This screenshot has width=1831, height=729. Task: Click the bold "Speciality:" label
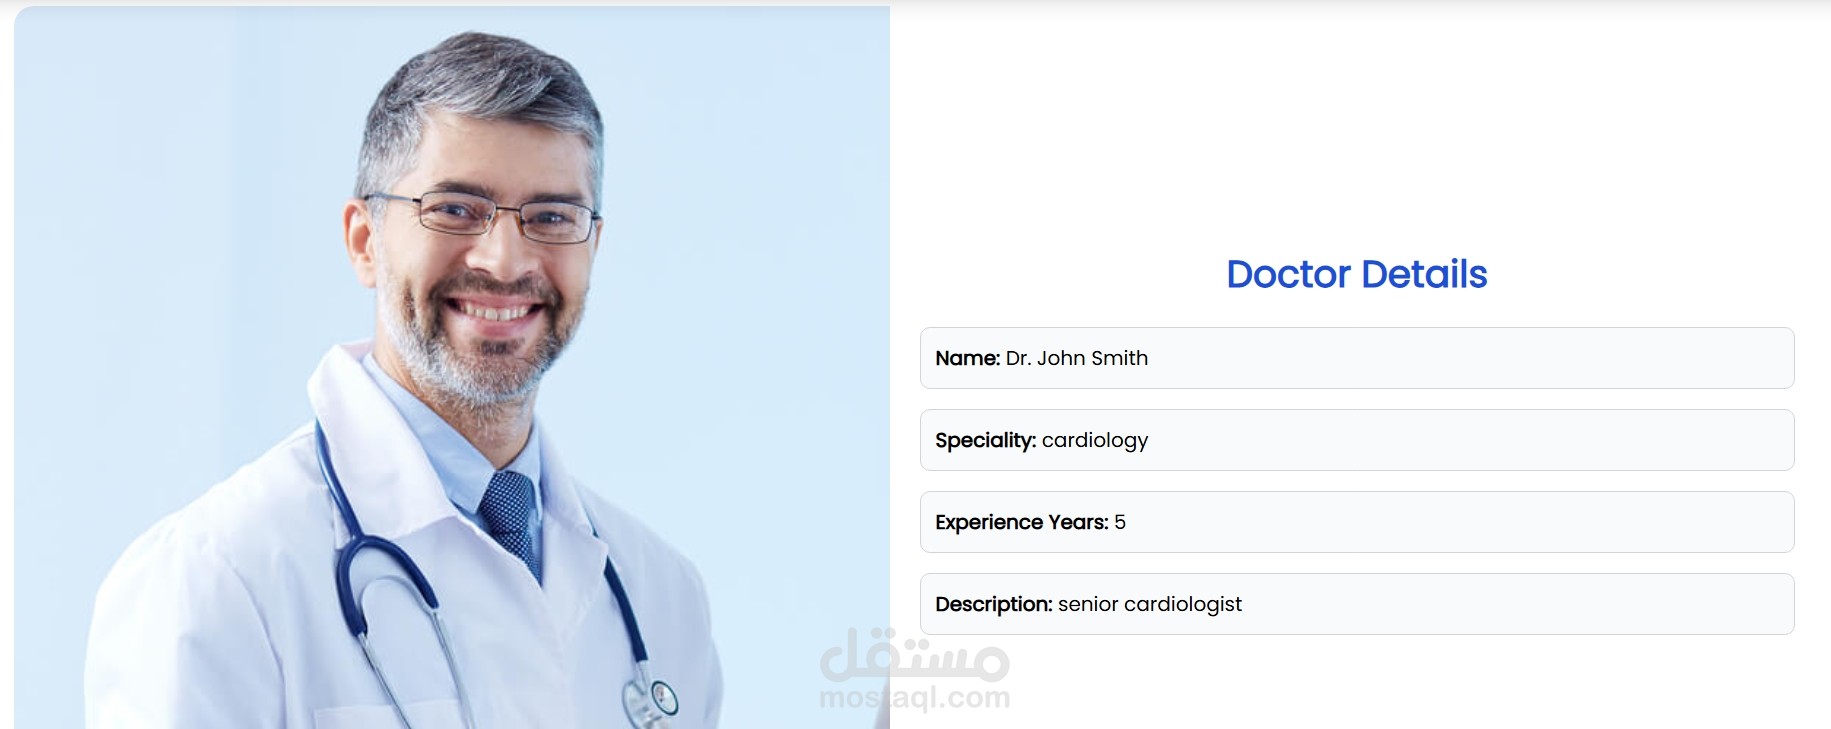point(985,440)
